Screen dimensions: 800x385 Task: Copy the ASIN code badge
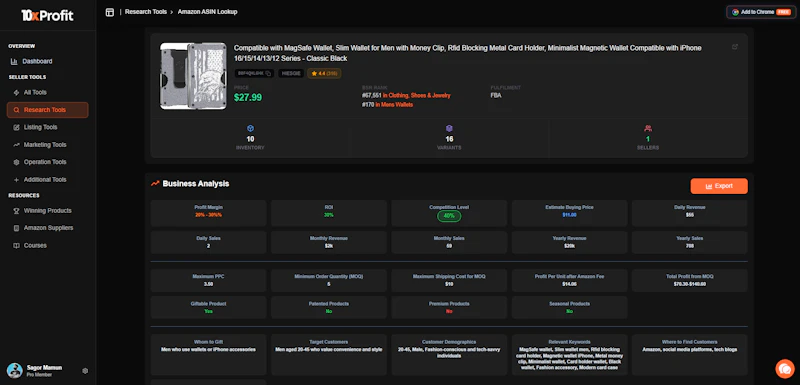pos(254,73)
